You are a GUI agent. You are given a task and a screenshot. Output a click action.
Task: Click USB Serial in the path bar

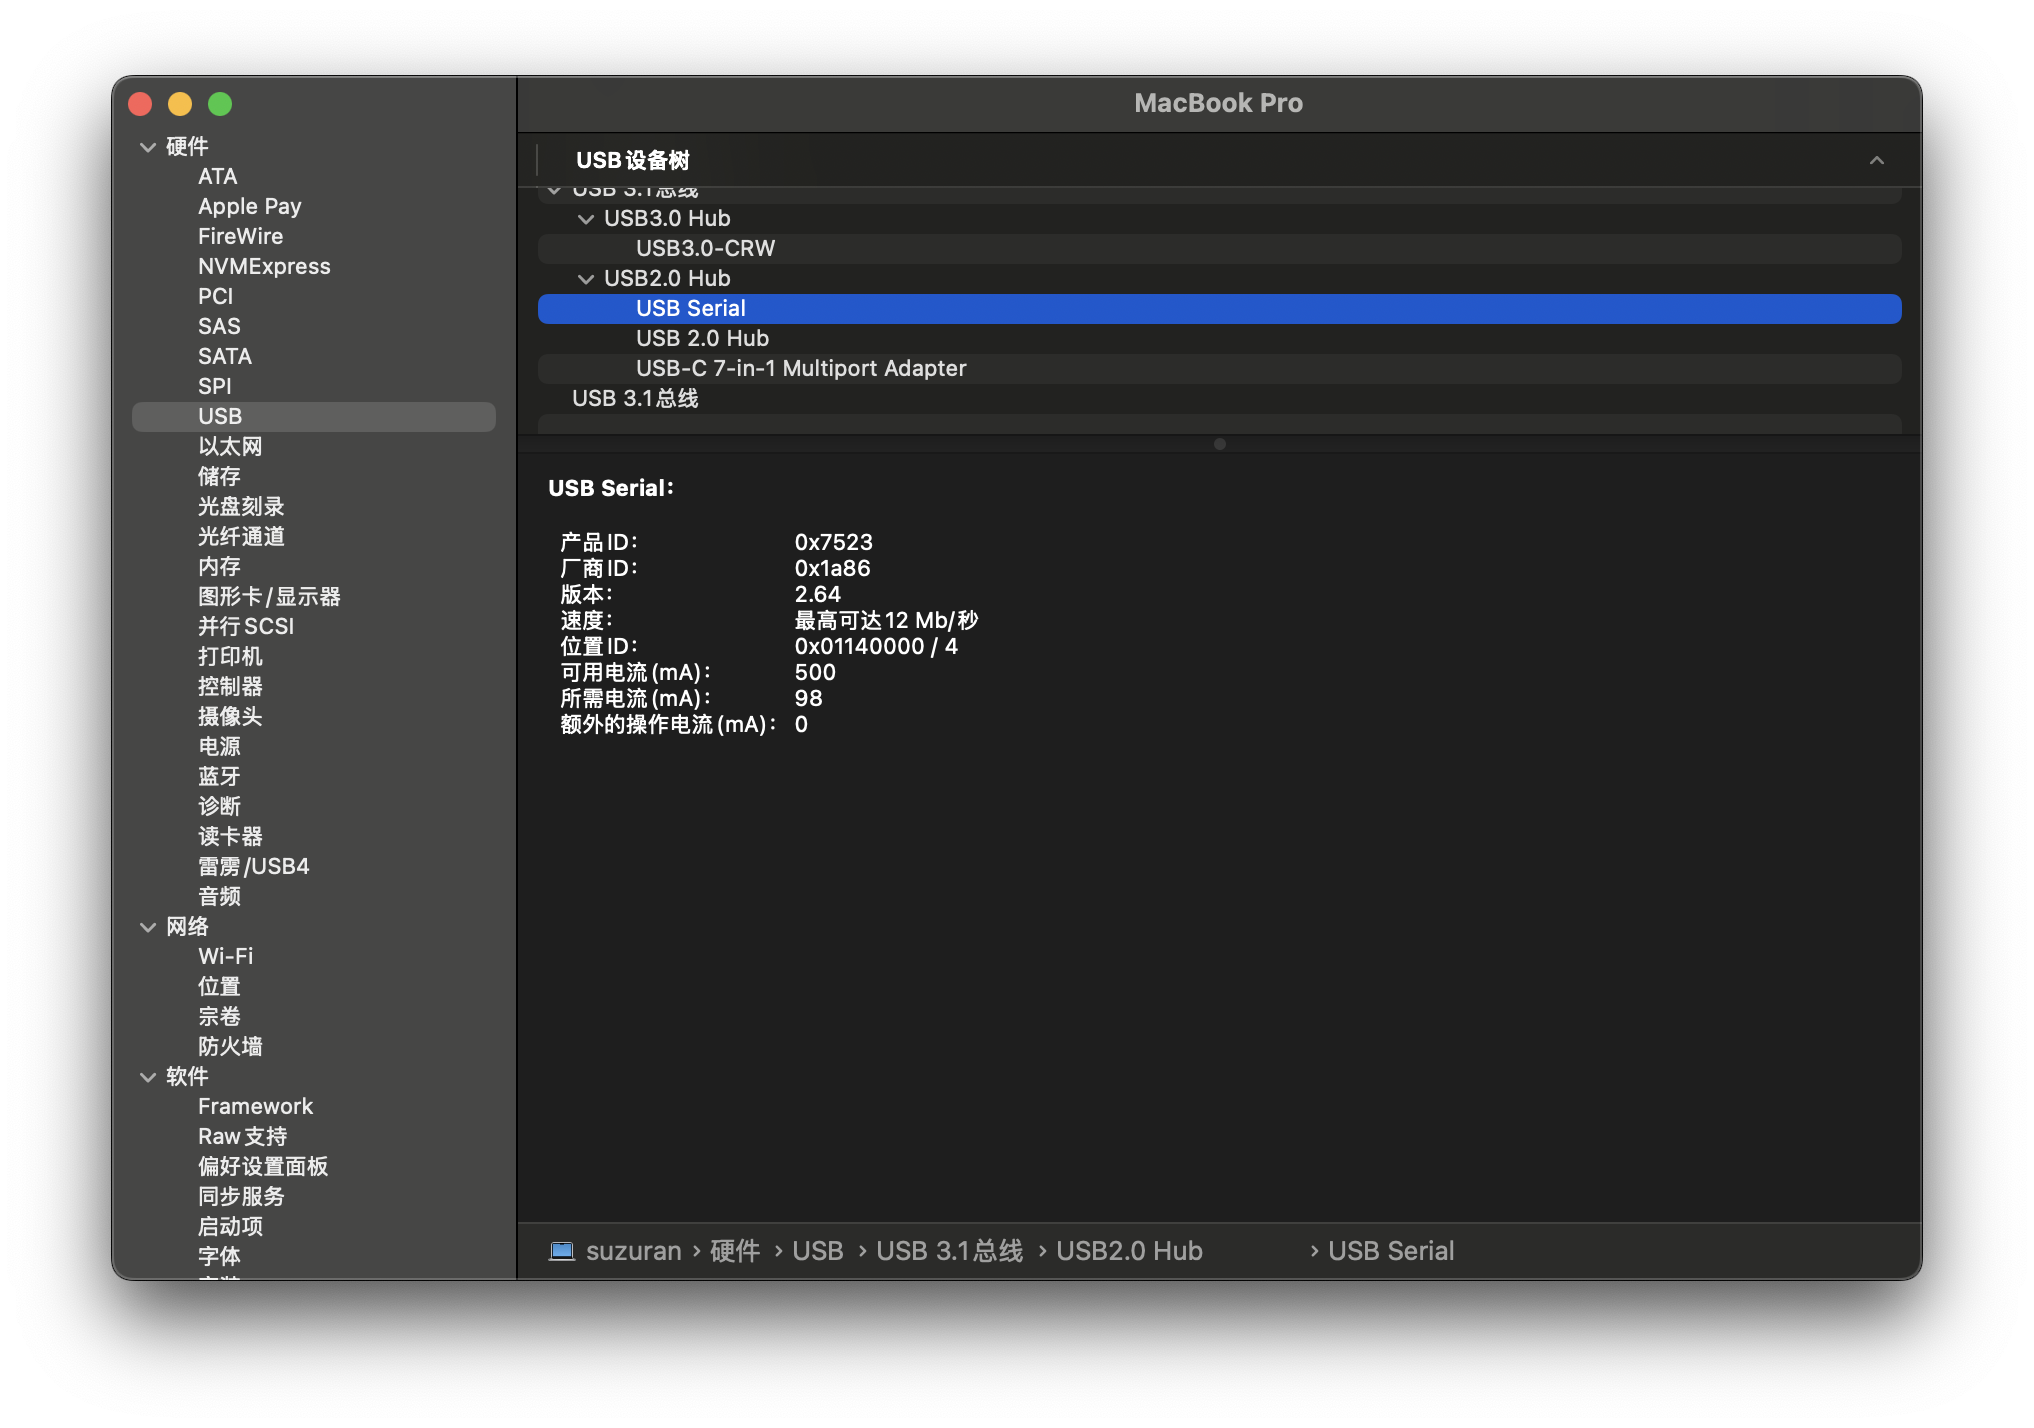[1391, 1251]
